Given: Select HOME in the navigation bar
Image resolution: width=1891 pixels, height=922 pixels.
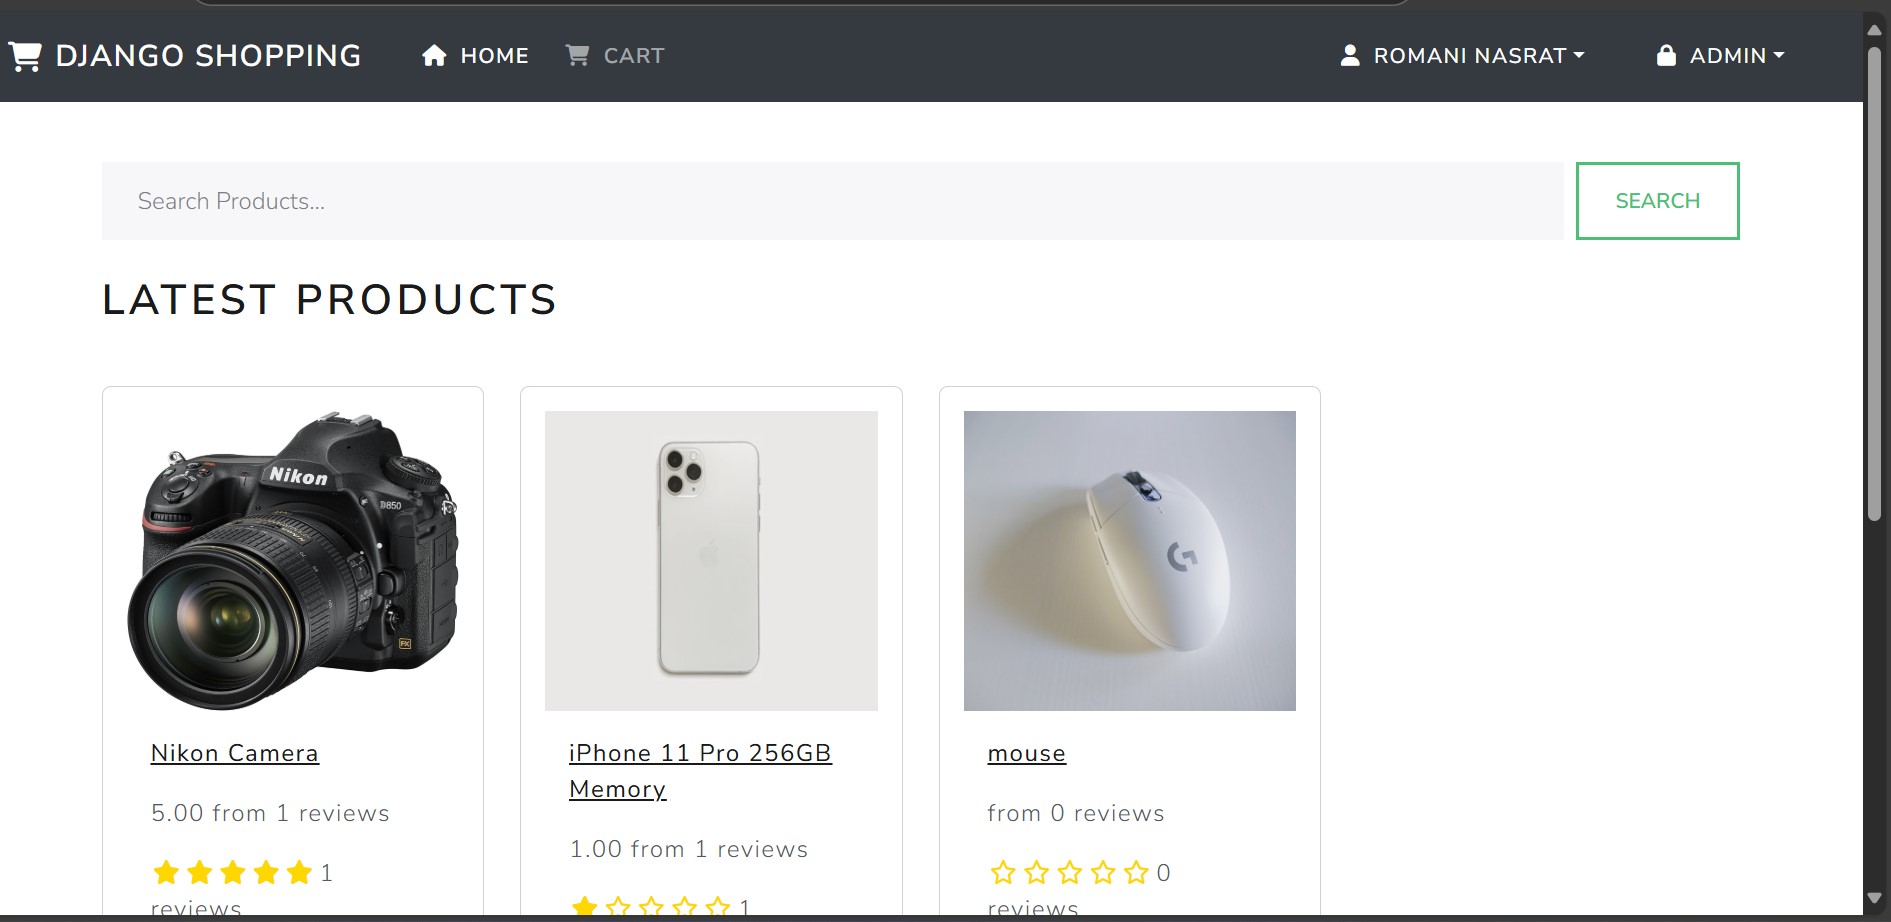Looking at the screenshot, I should pyautogui.click(x=494, y=55).
